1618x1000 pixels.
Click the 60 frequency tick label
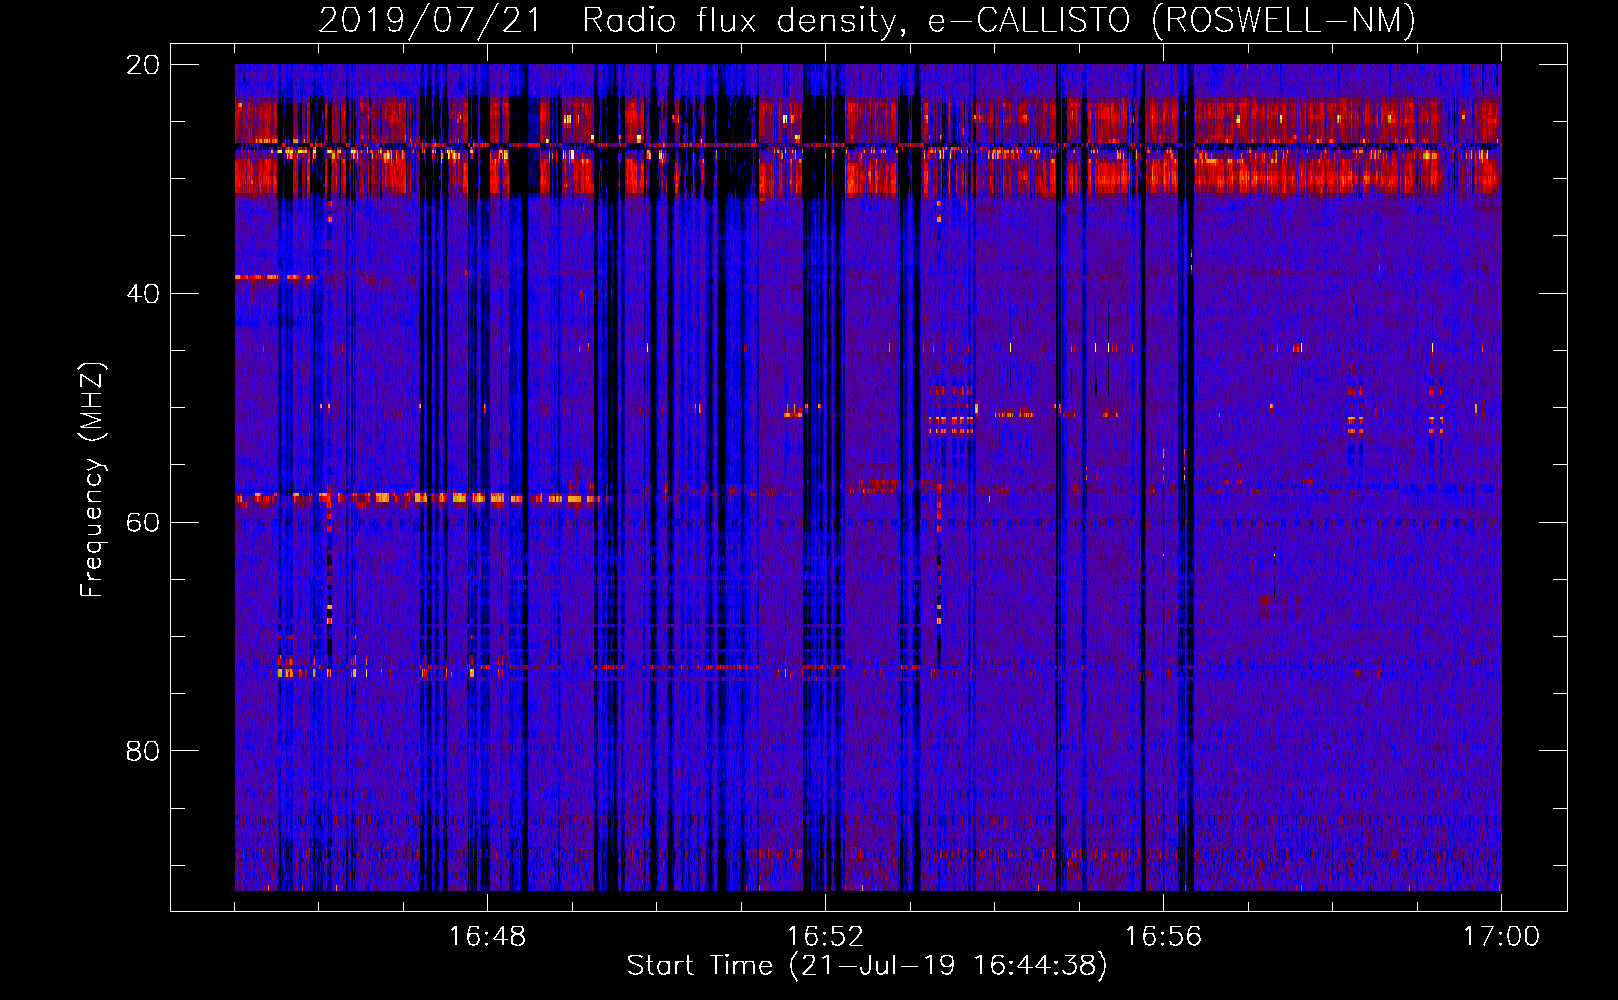(x=143, y=523)
